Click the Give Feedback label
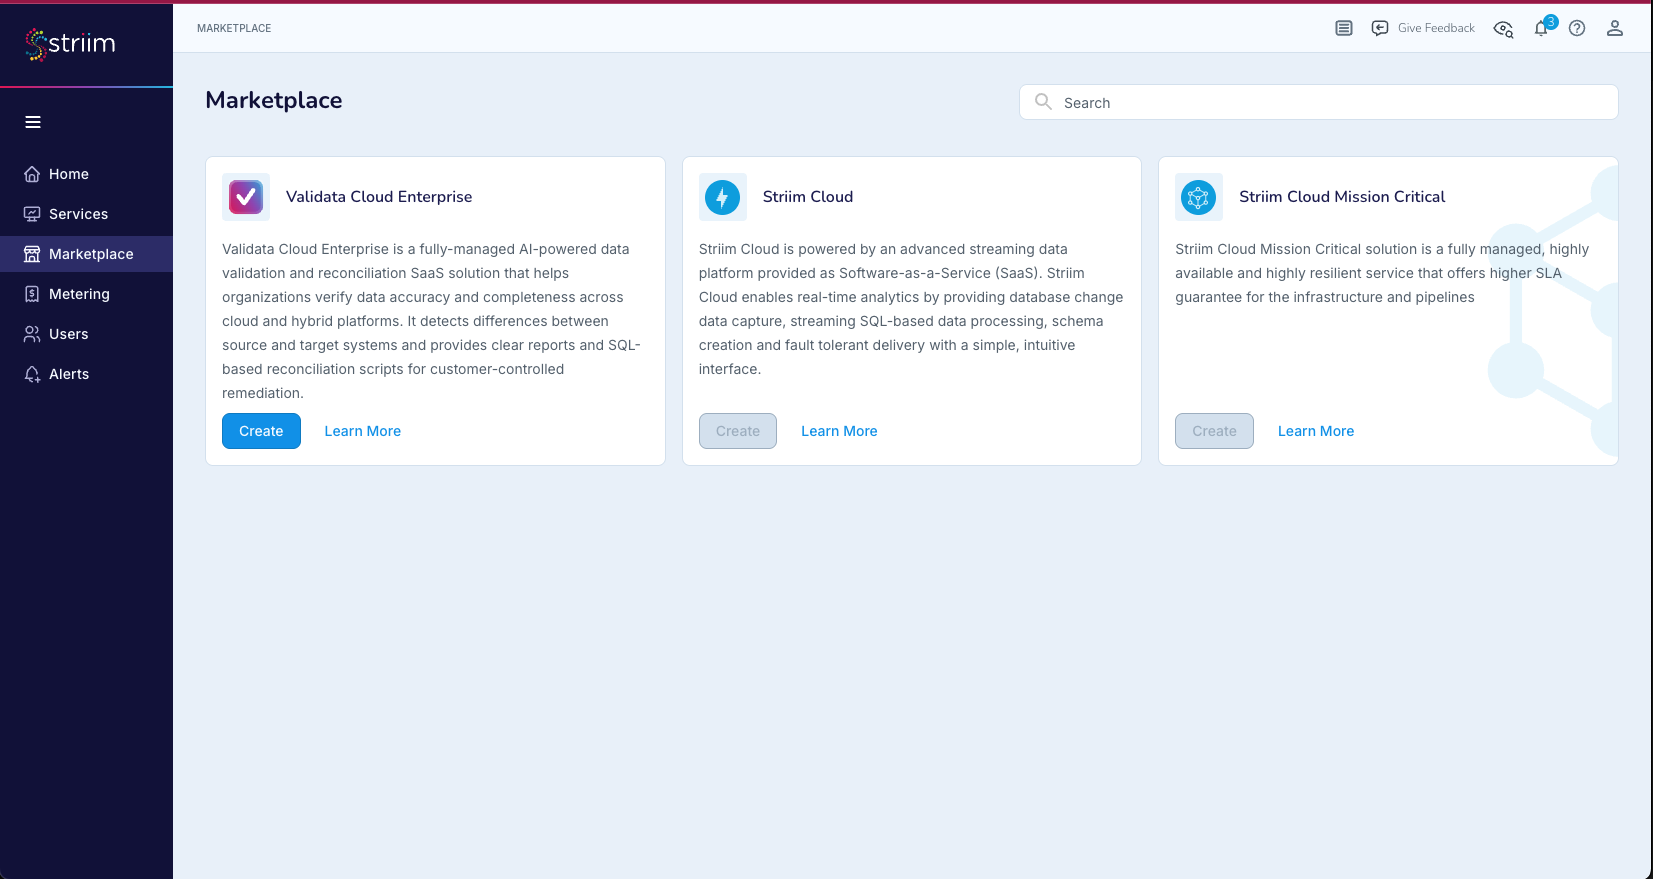This screenshot has width=1653, height=879. 1436,28
